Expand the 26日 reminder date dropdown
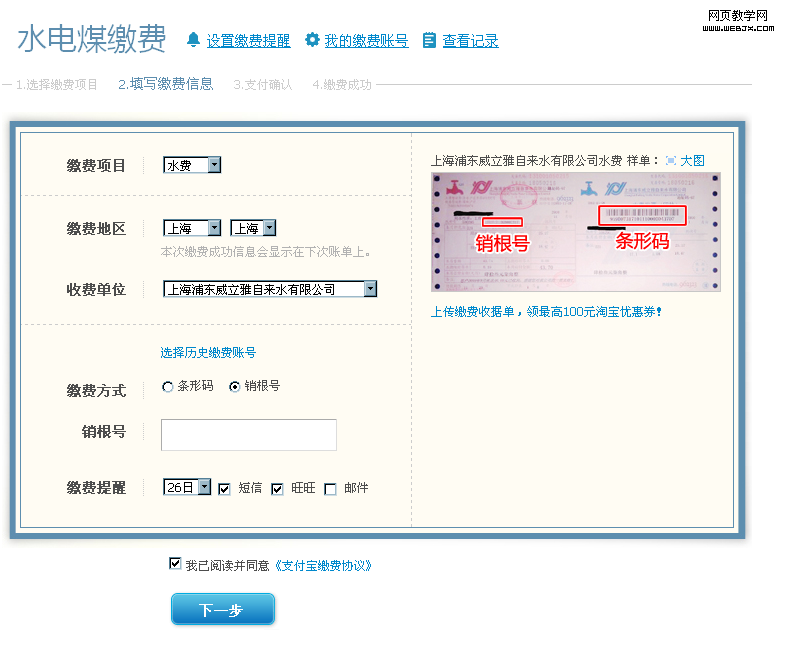 (x=187, y=487)
